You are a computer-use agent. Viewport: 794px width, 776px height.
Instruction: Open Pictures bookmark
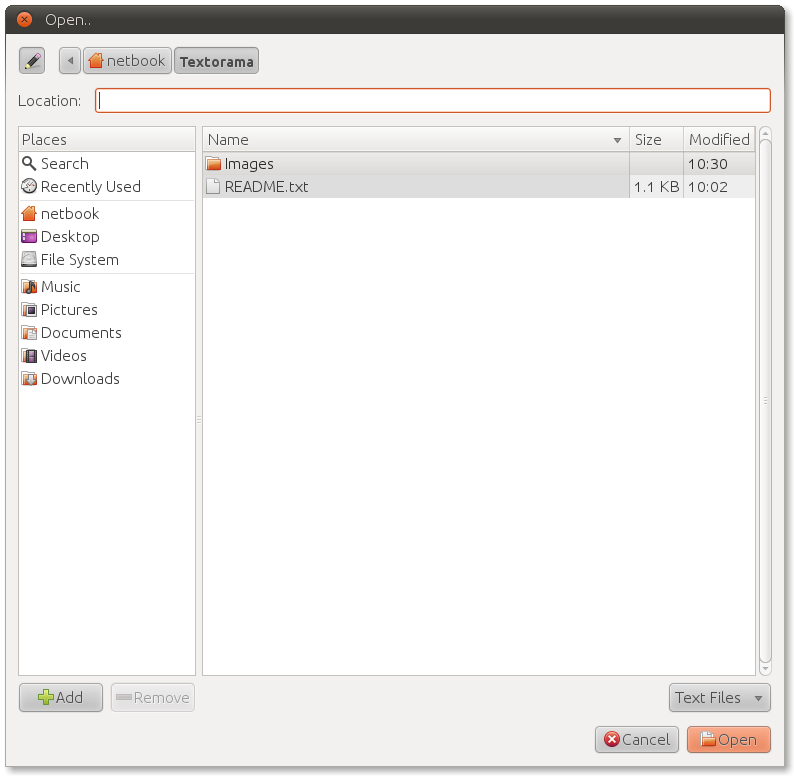coord(106,309)
